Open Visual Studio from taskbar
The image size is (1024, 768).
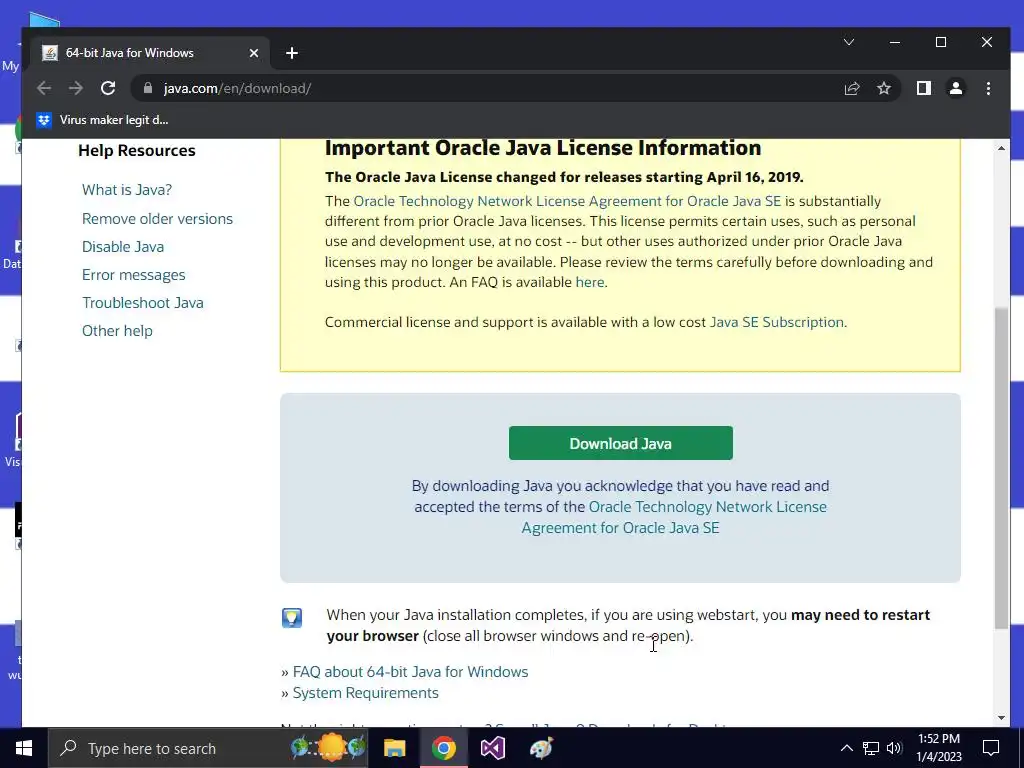pyautogui.click(x=492, y=748)
